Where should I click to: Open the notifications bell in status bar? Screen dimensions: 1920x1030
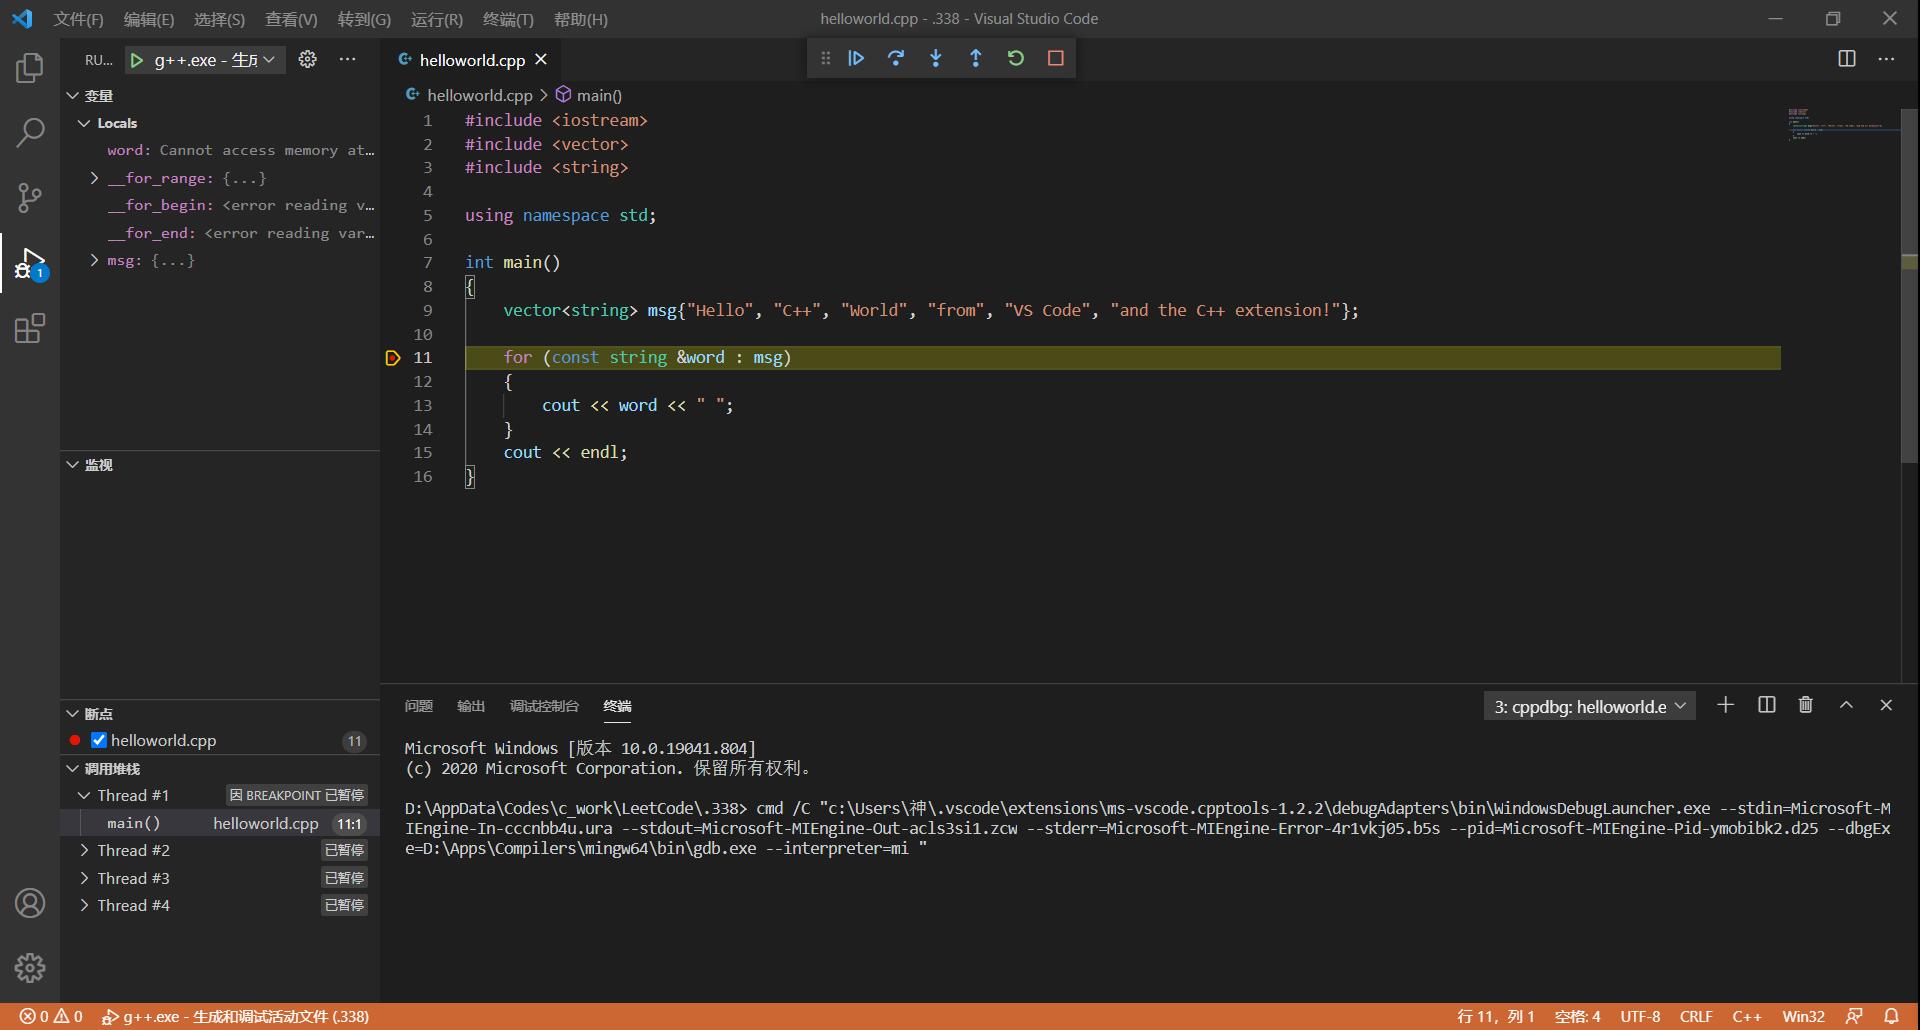(x=1891, y=1016)
